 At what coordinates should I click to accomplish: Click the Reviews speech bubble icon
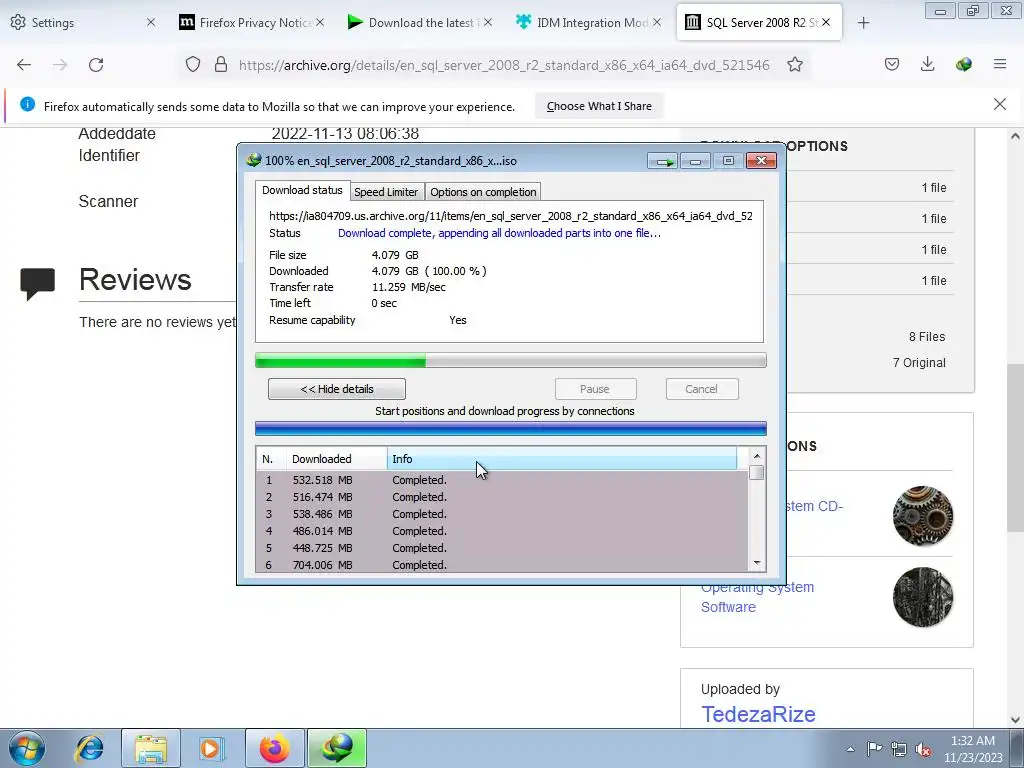pos(37,283)
